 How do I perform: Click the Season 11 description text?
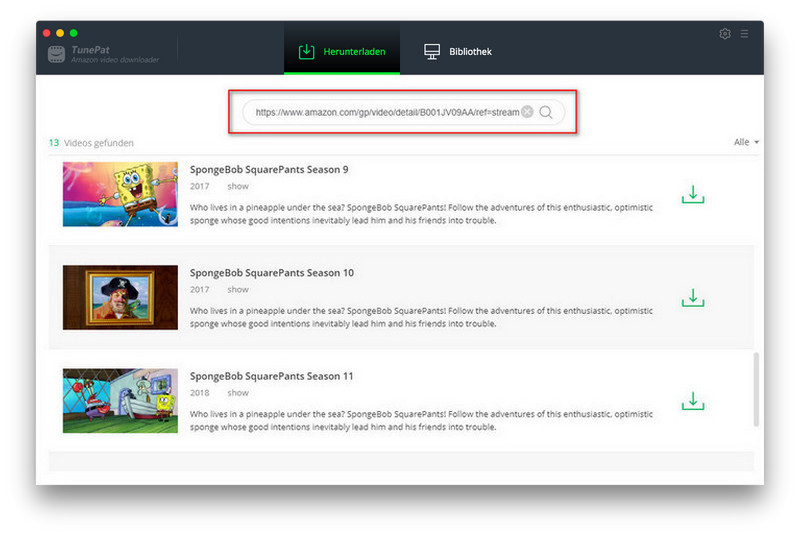pyautogui.click(x=421, y=420)
